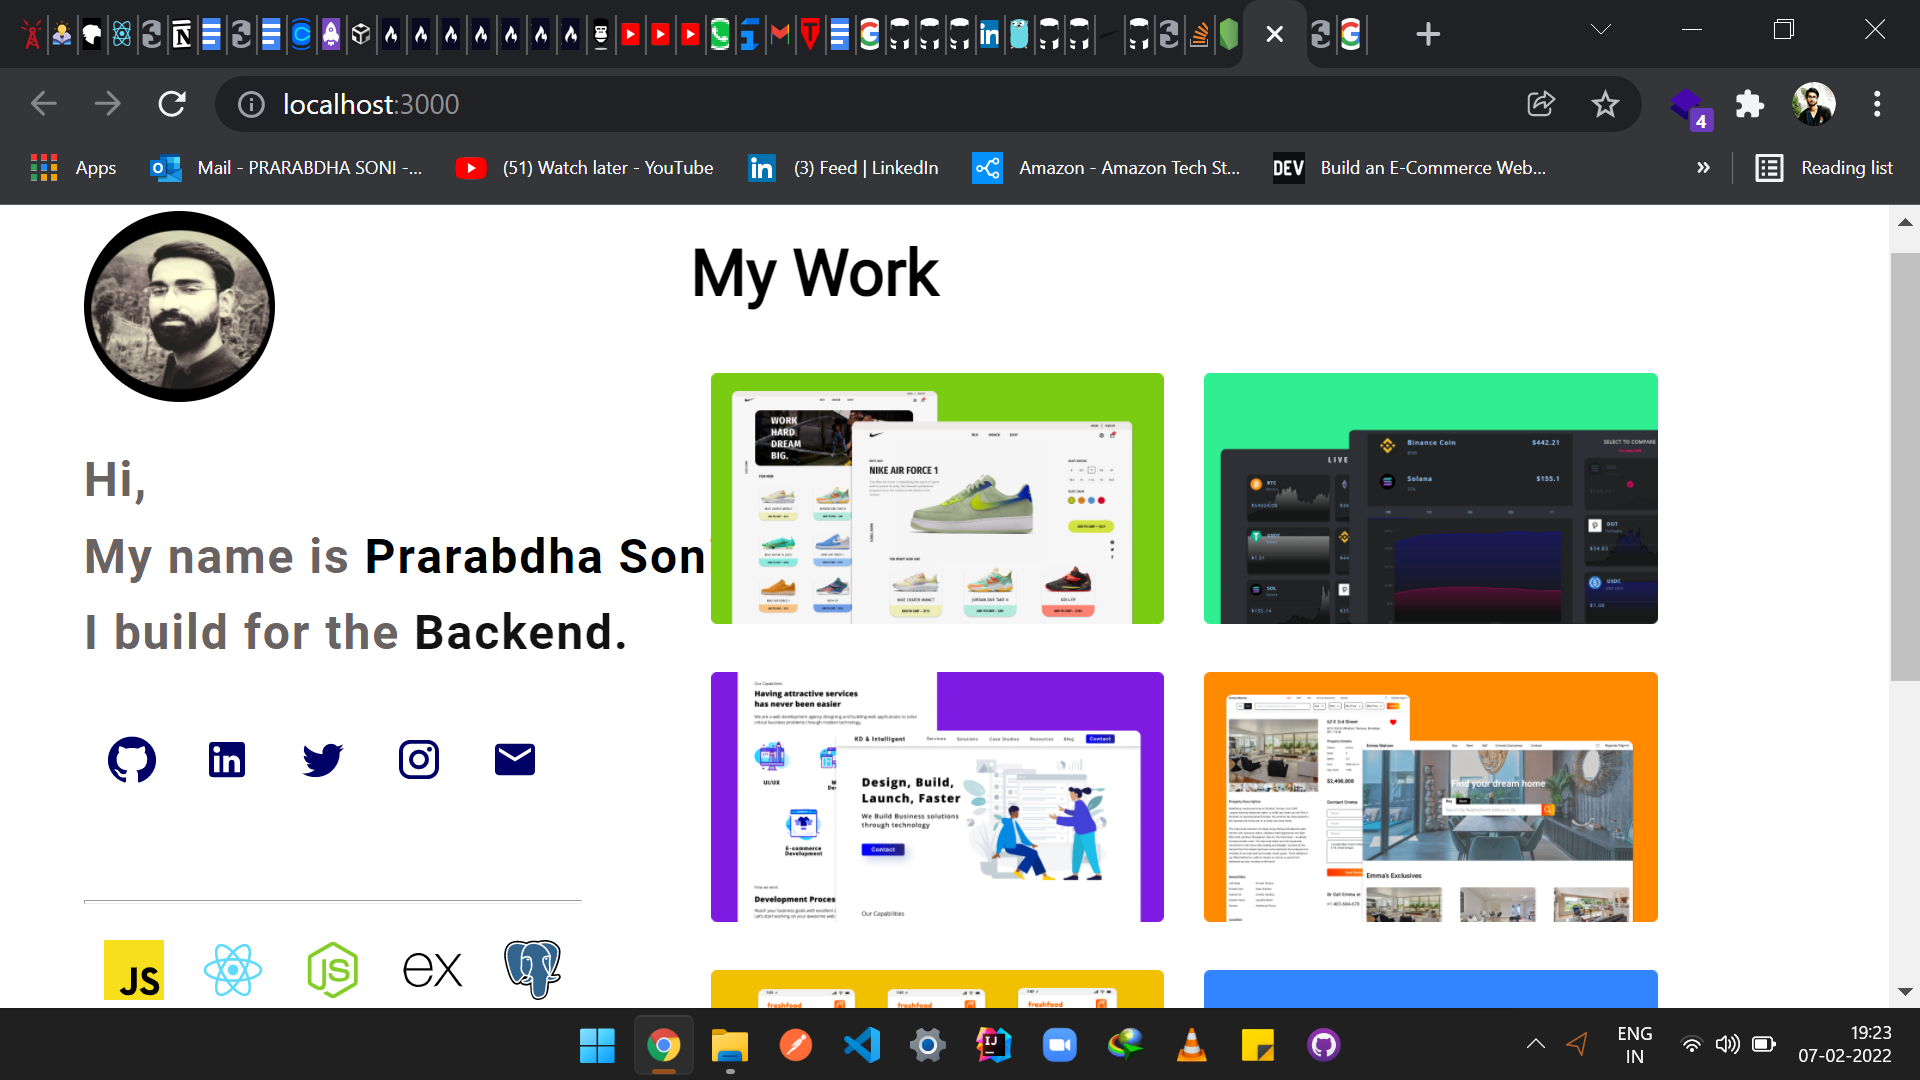Open the Extensions puzzle icon

[1749, 104]
